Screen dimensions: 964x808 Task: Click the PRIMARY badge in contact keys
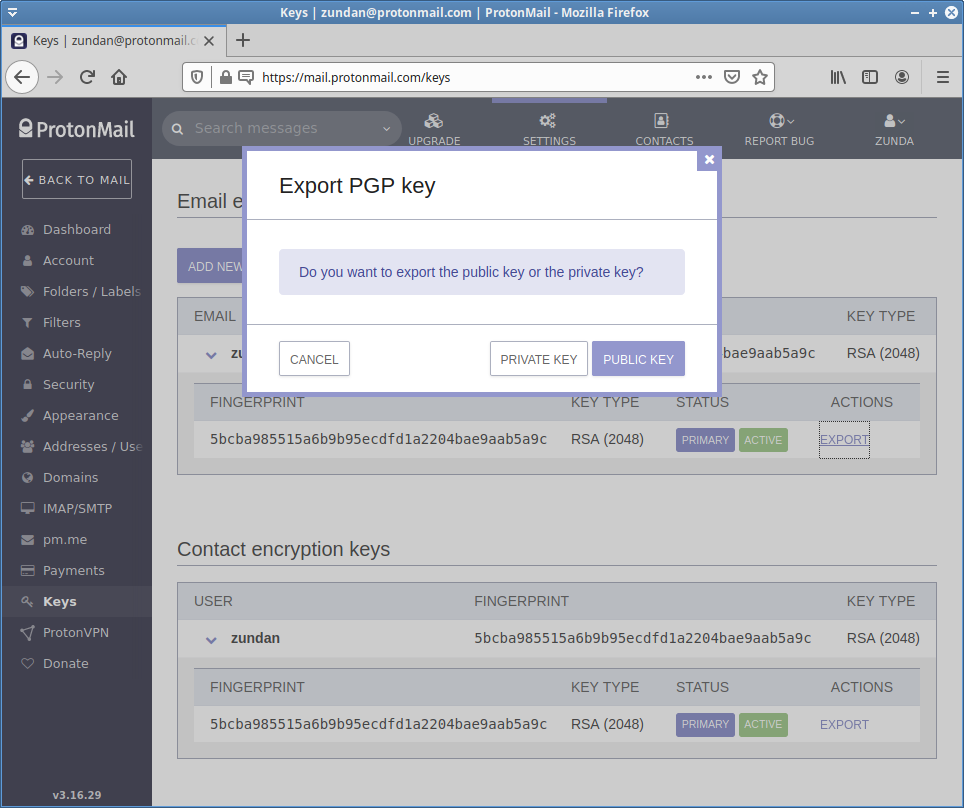point(705,724)
